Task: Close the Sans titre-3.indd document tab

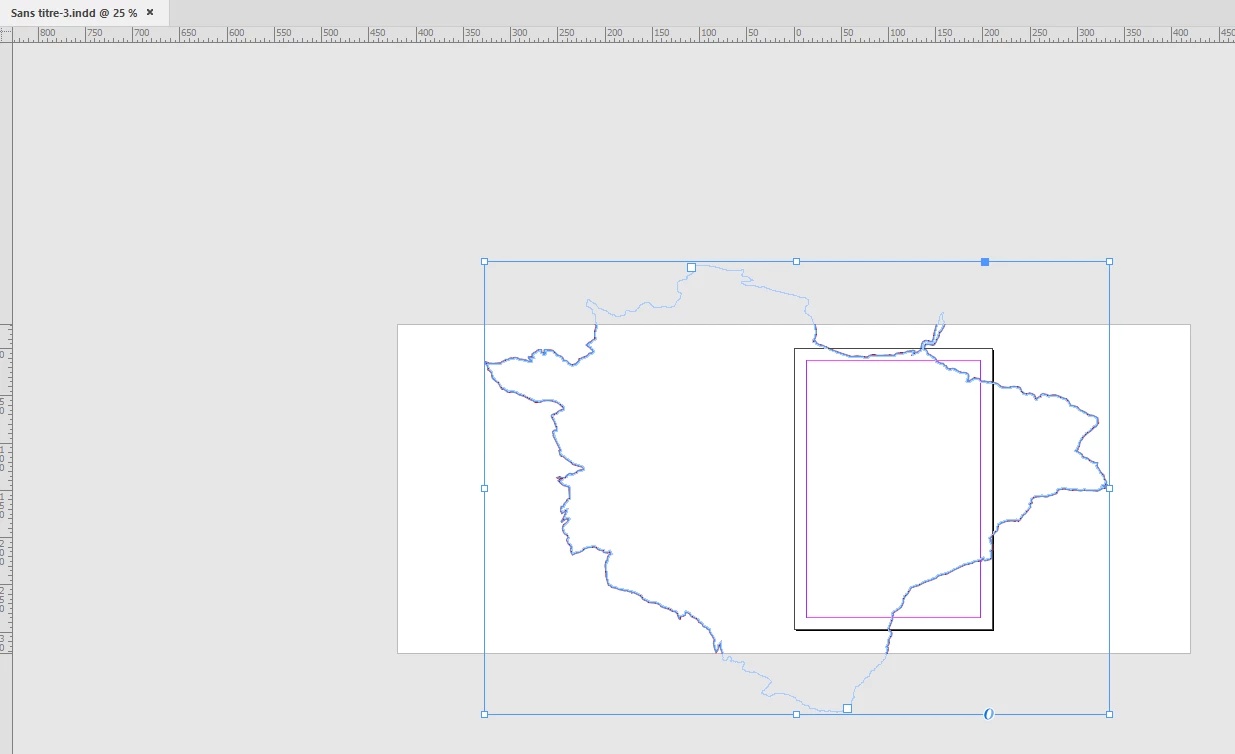Action: [x=150, y=13]
